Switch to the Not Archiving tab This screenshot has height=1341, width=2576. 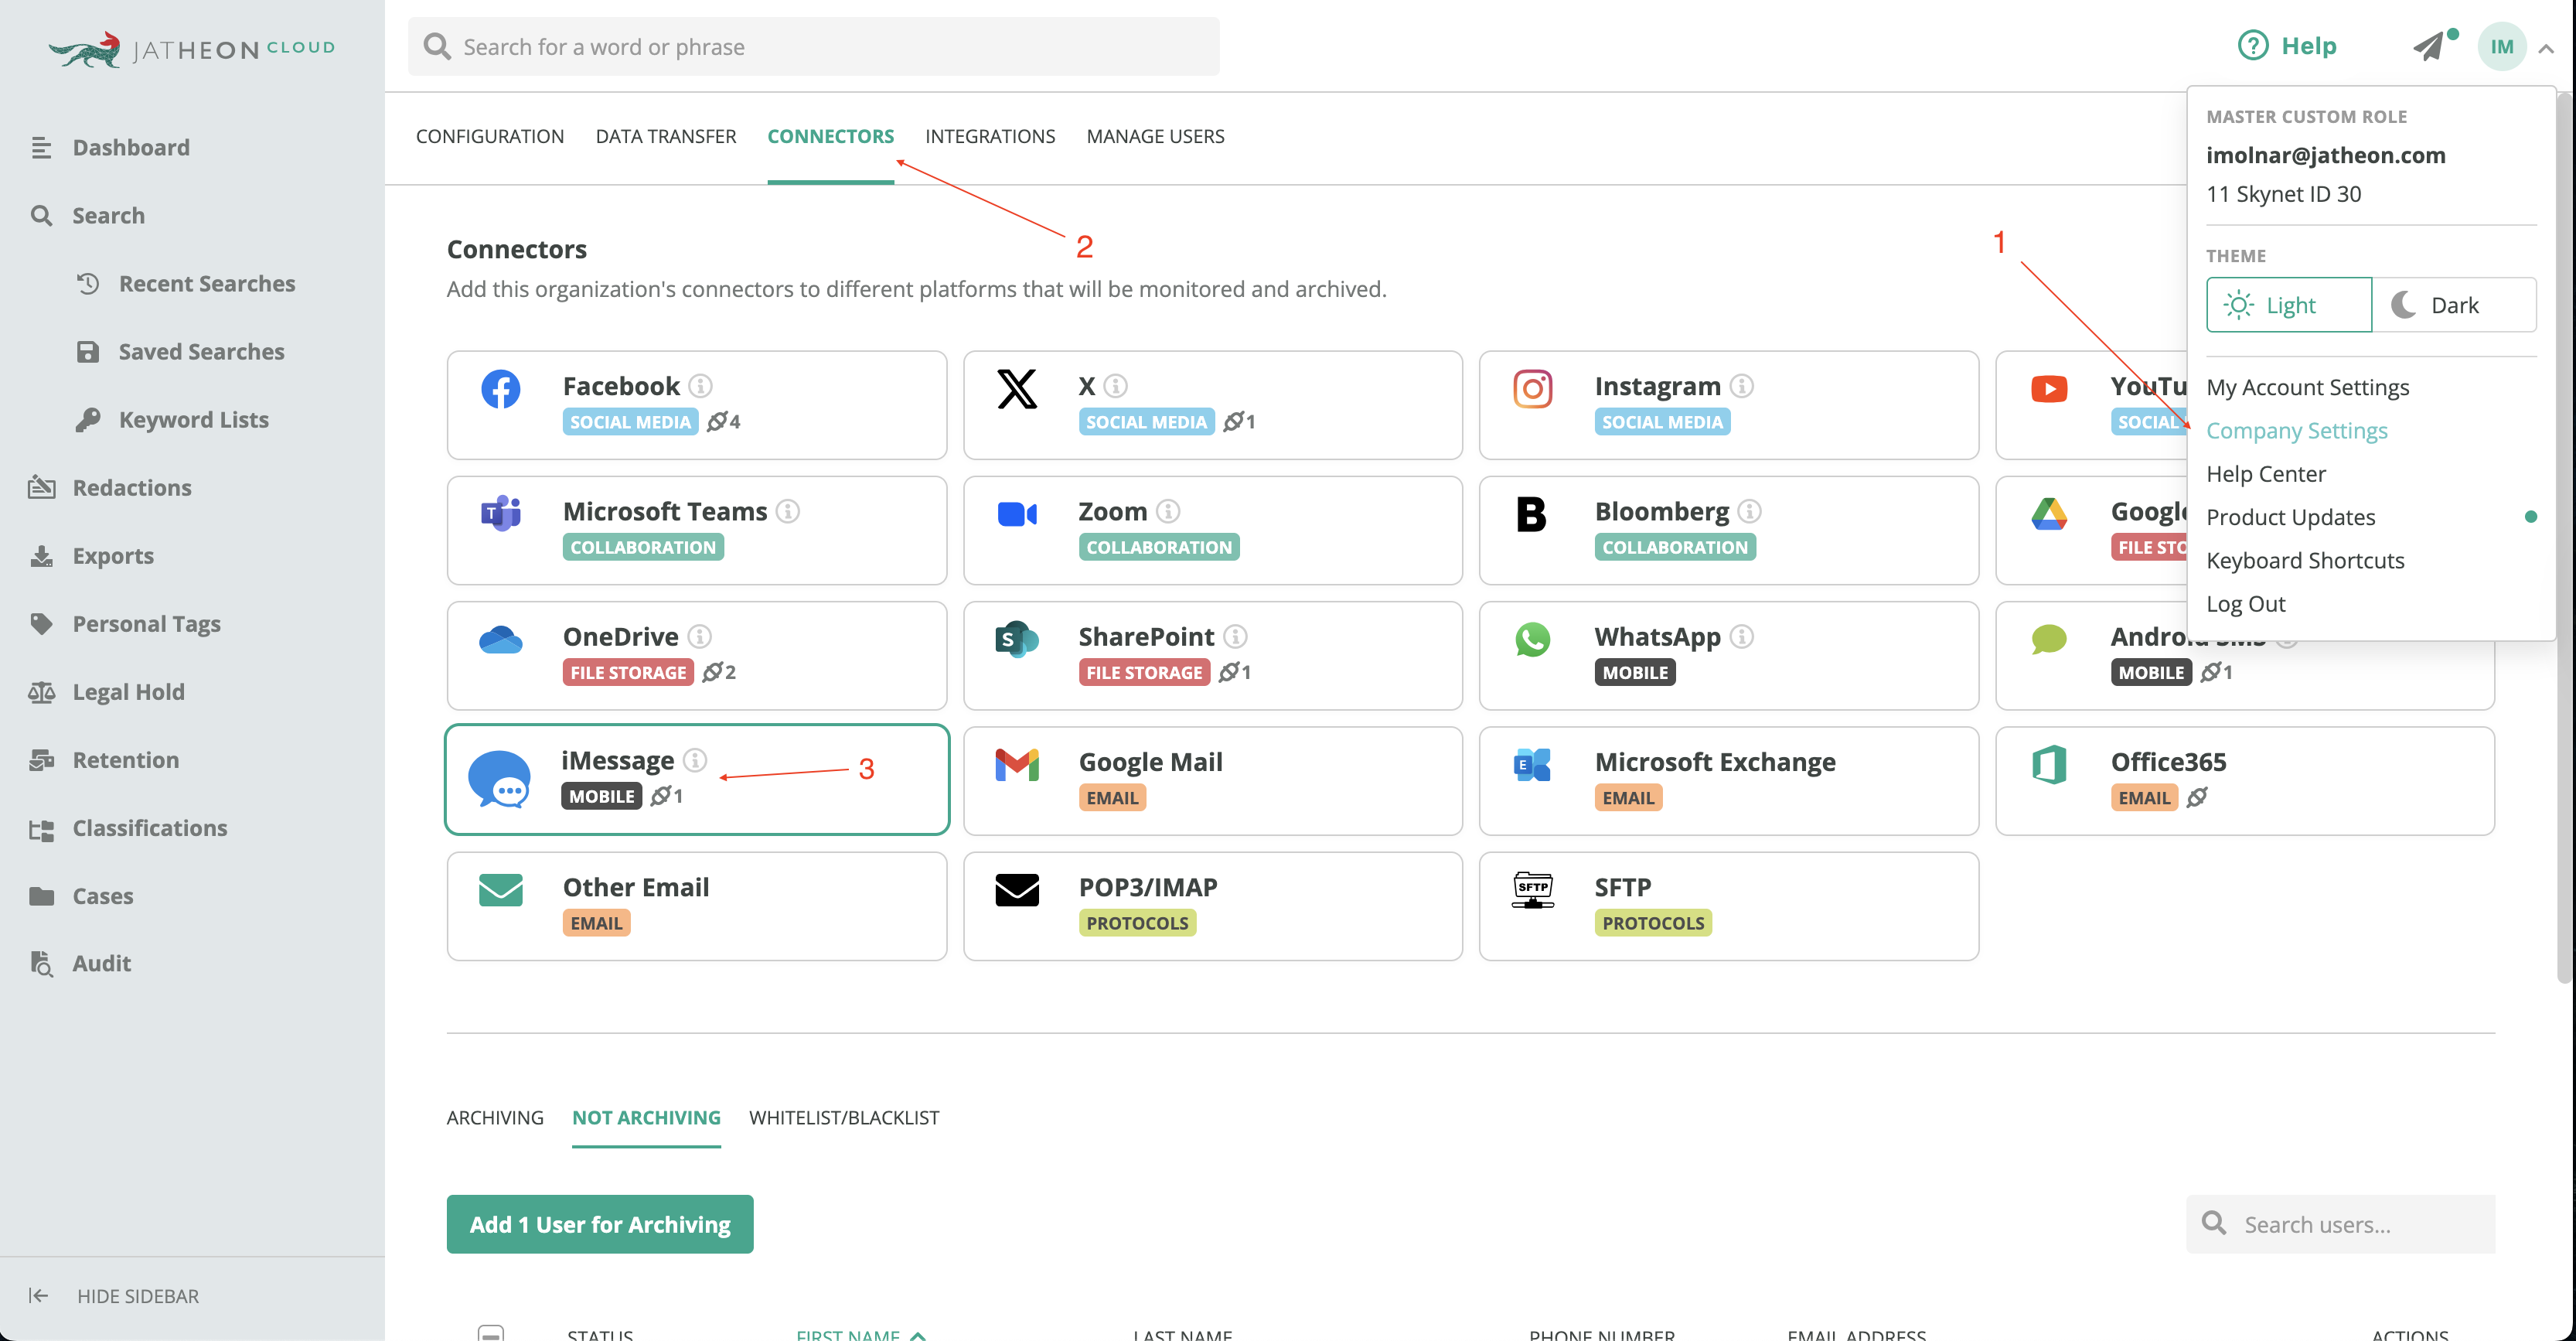pos(646,1117)
